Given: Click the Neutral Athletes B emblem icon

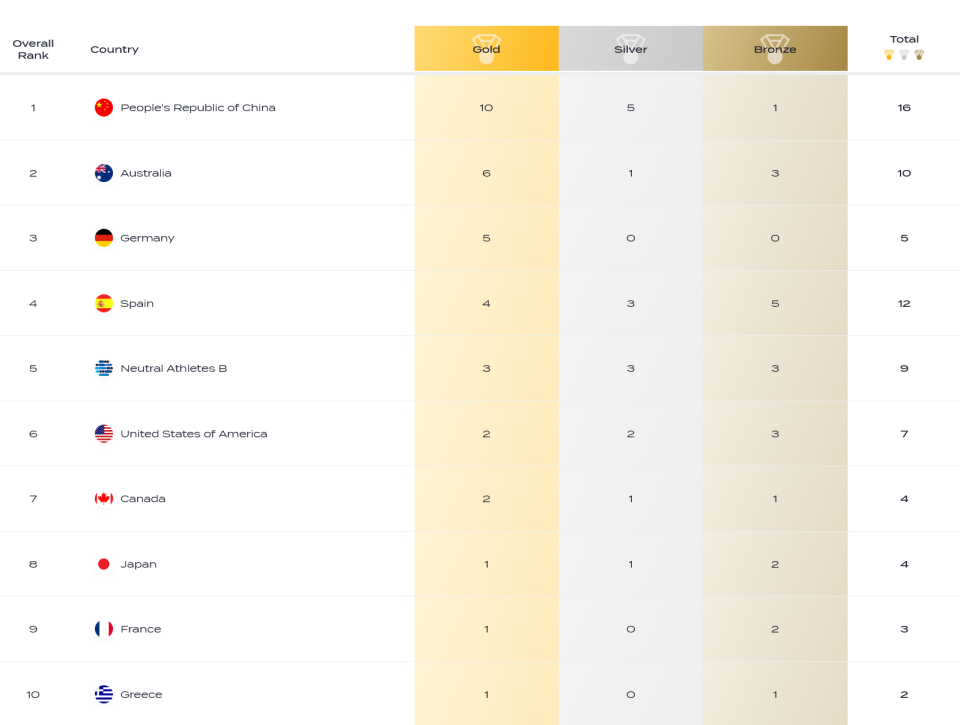Looking at the screenshot, I should pyautogui.click(x=103, y=368).
